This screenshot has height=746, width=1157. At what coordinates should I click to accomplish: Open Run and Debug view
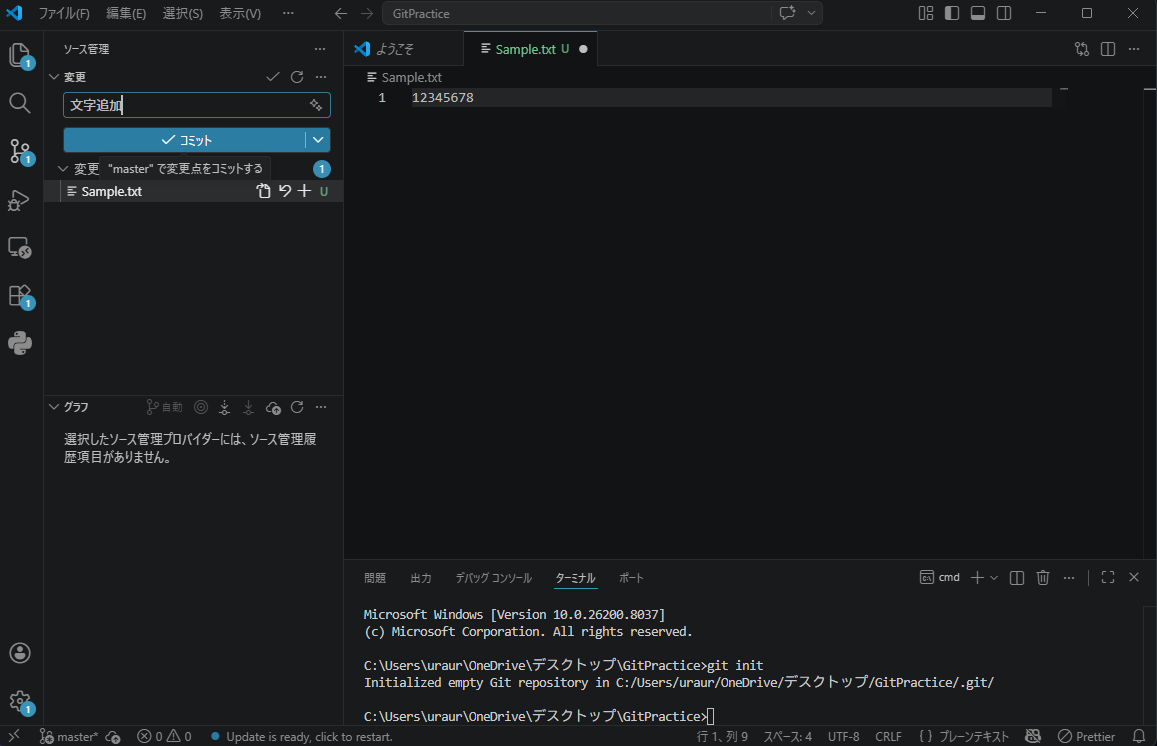(x=20, y=200)
